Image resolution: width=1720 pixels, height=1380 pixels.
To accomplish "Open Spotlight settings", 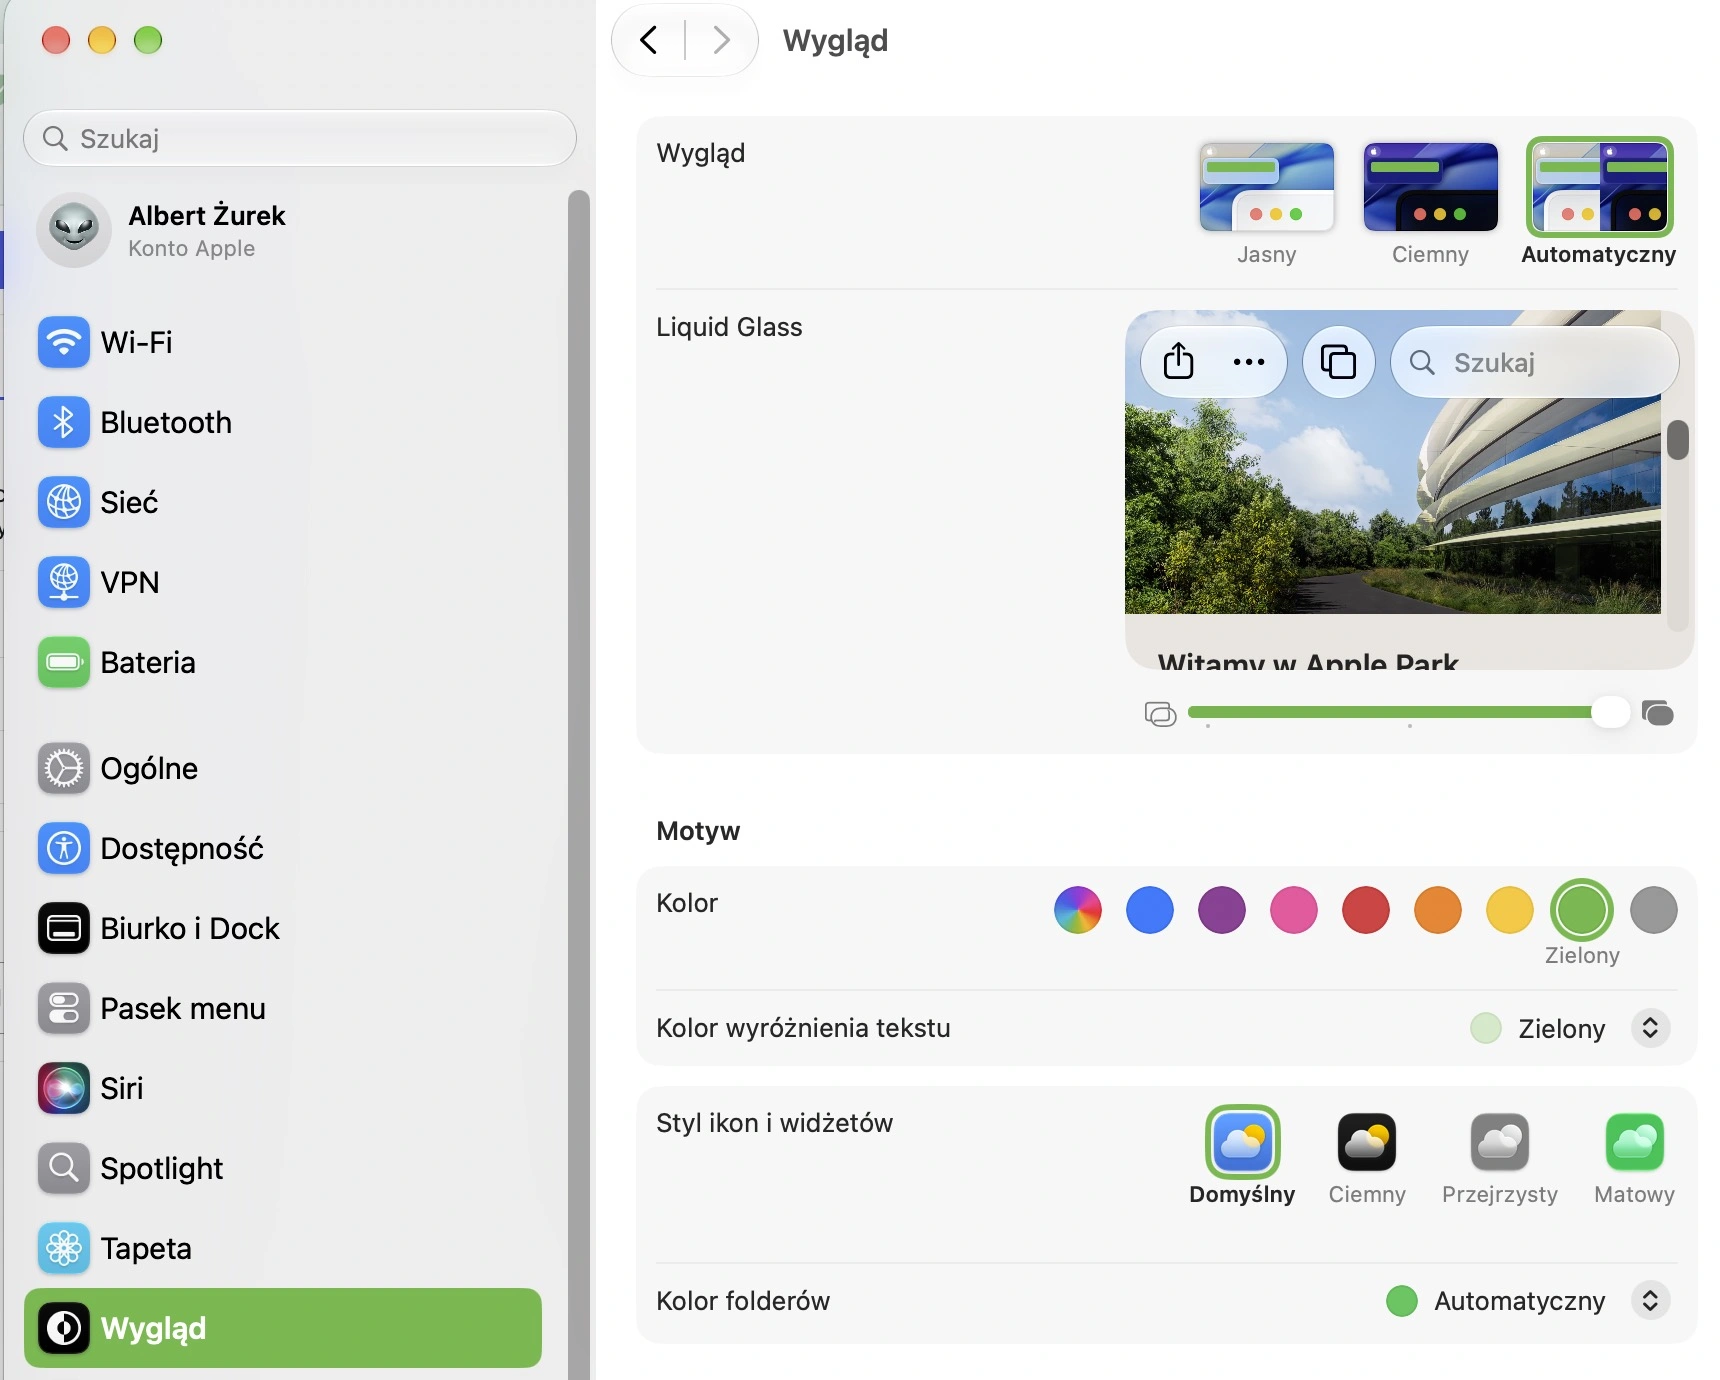I will point(282,1168).
